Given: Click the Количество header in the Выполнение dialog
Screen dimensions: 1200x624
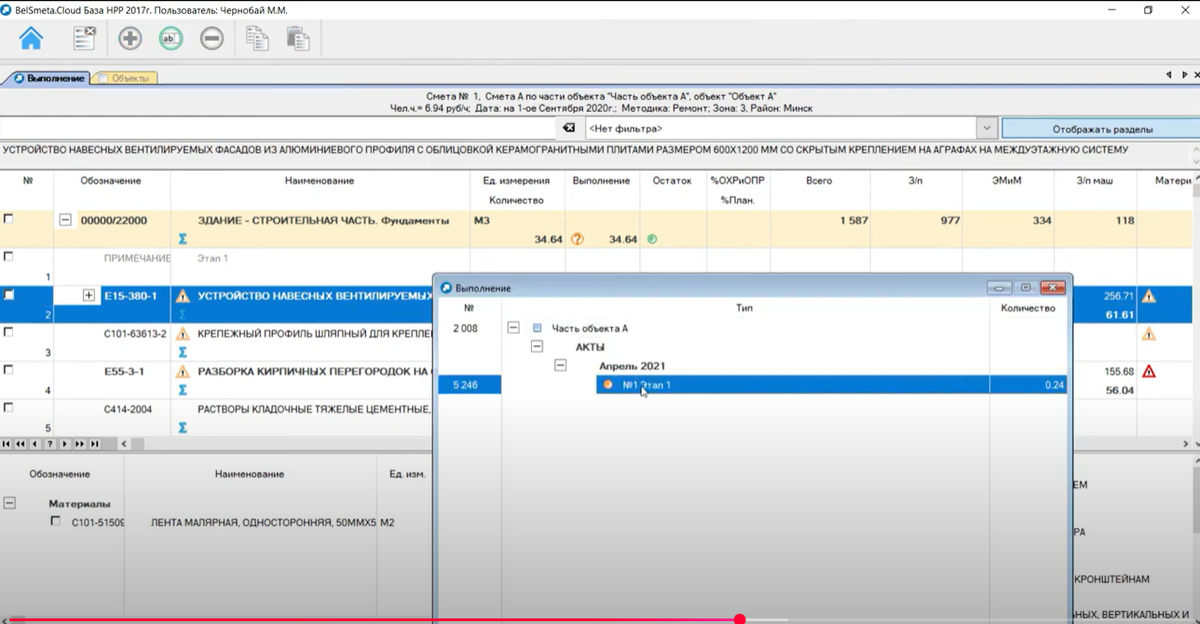Looking at the screenshot, I should [1028, 308].
